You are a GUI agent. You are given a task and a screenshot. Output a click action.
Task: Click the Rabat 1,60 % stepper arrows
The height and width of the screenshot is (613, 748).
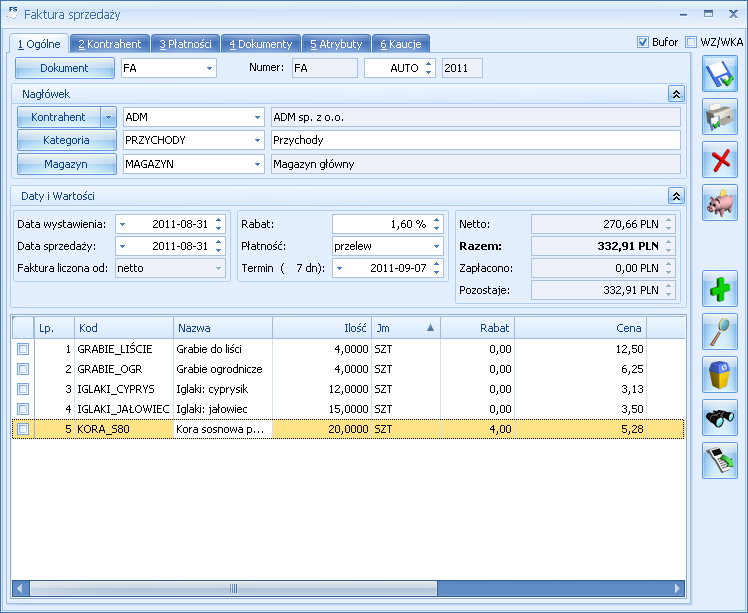coord(436,224)
